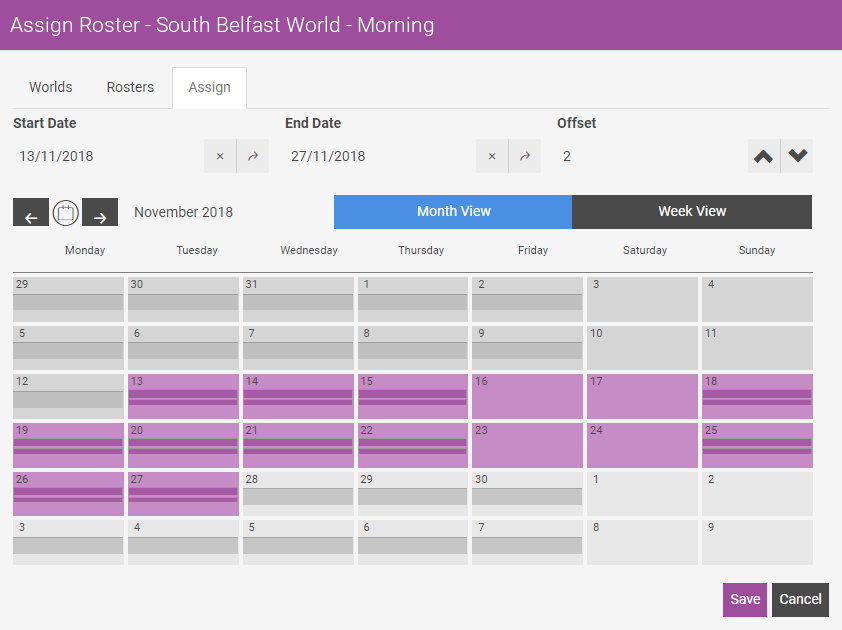Open the Worlds tab
This screenshot has width=842, height=630.
tap(51, 87)
